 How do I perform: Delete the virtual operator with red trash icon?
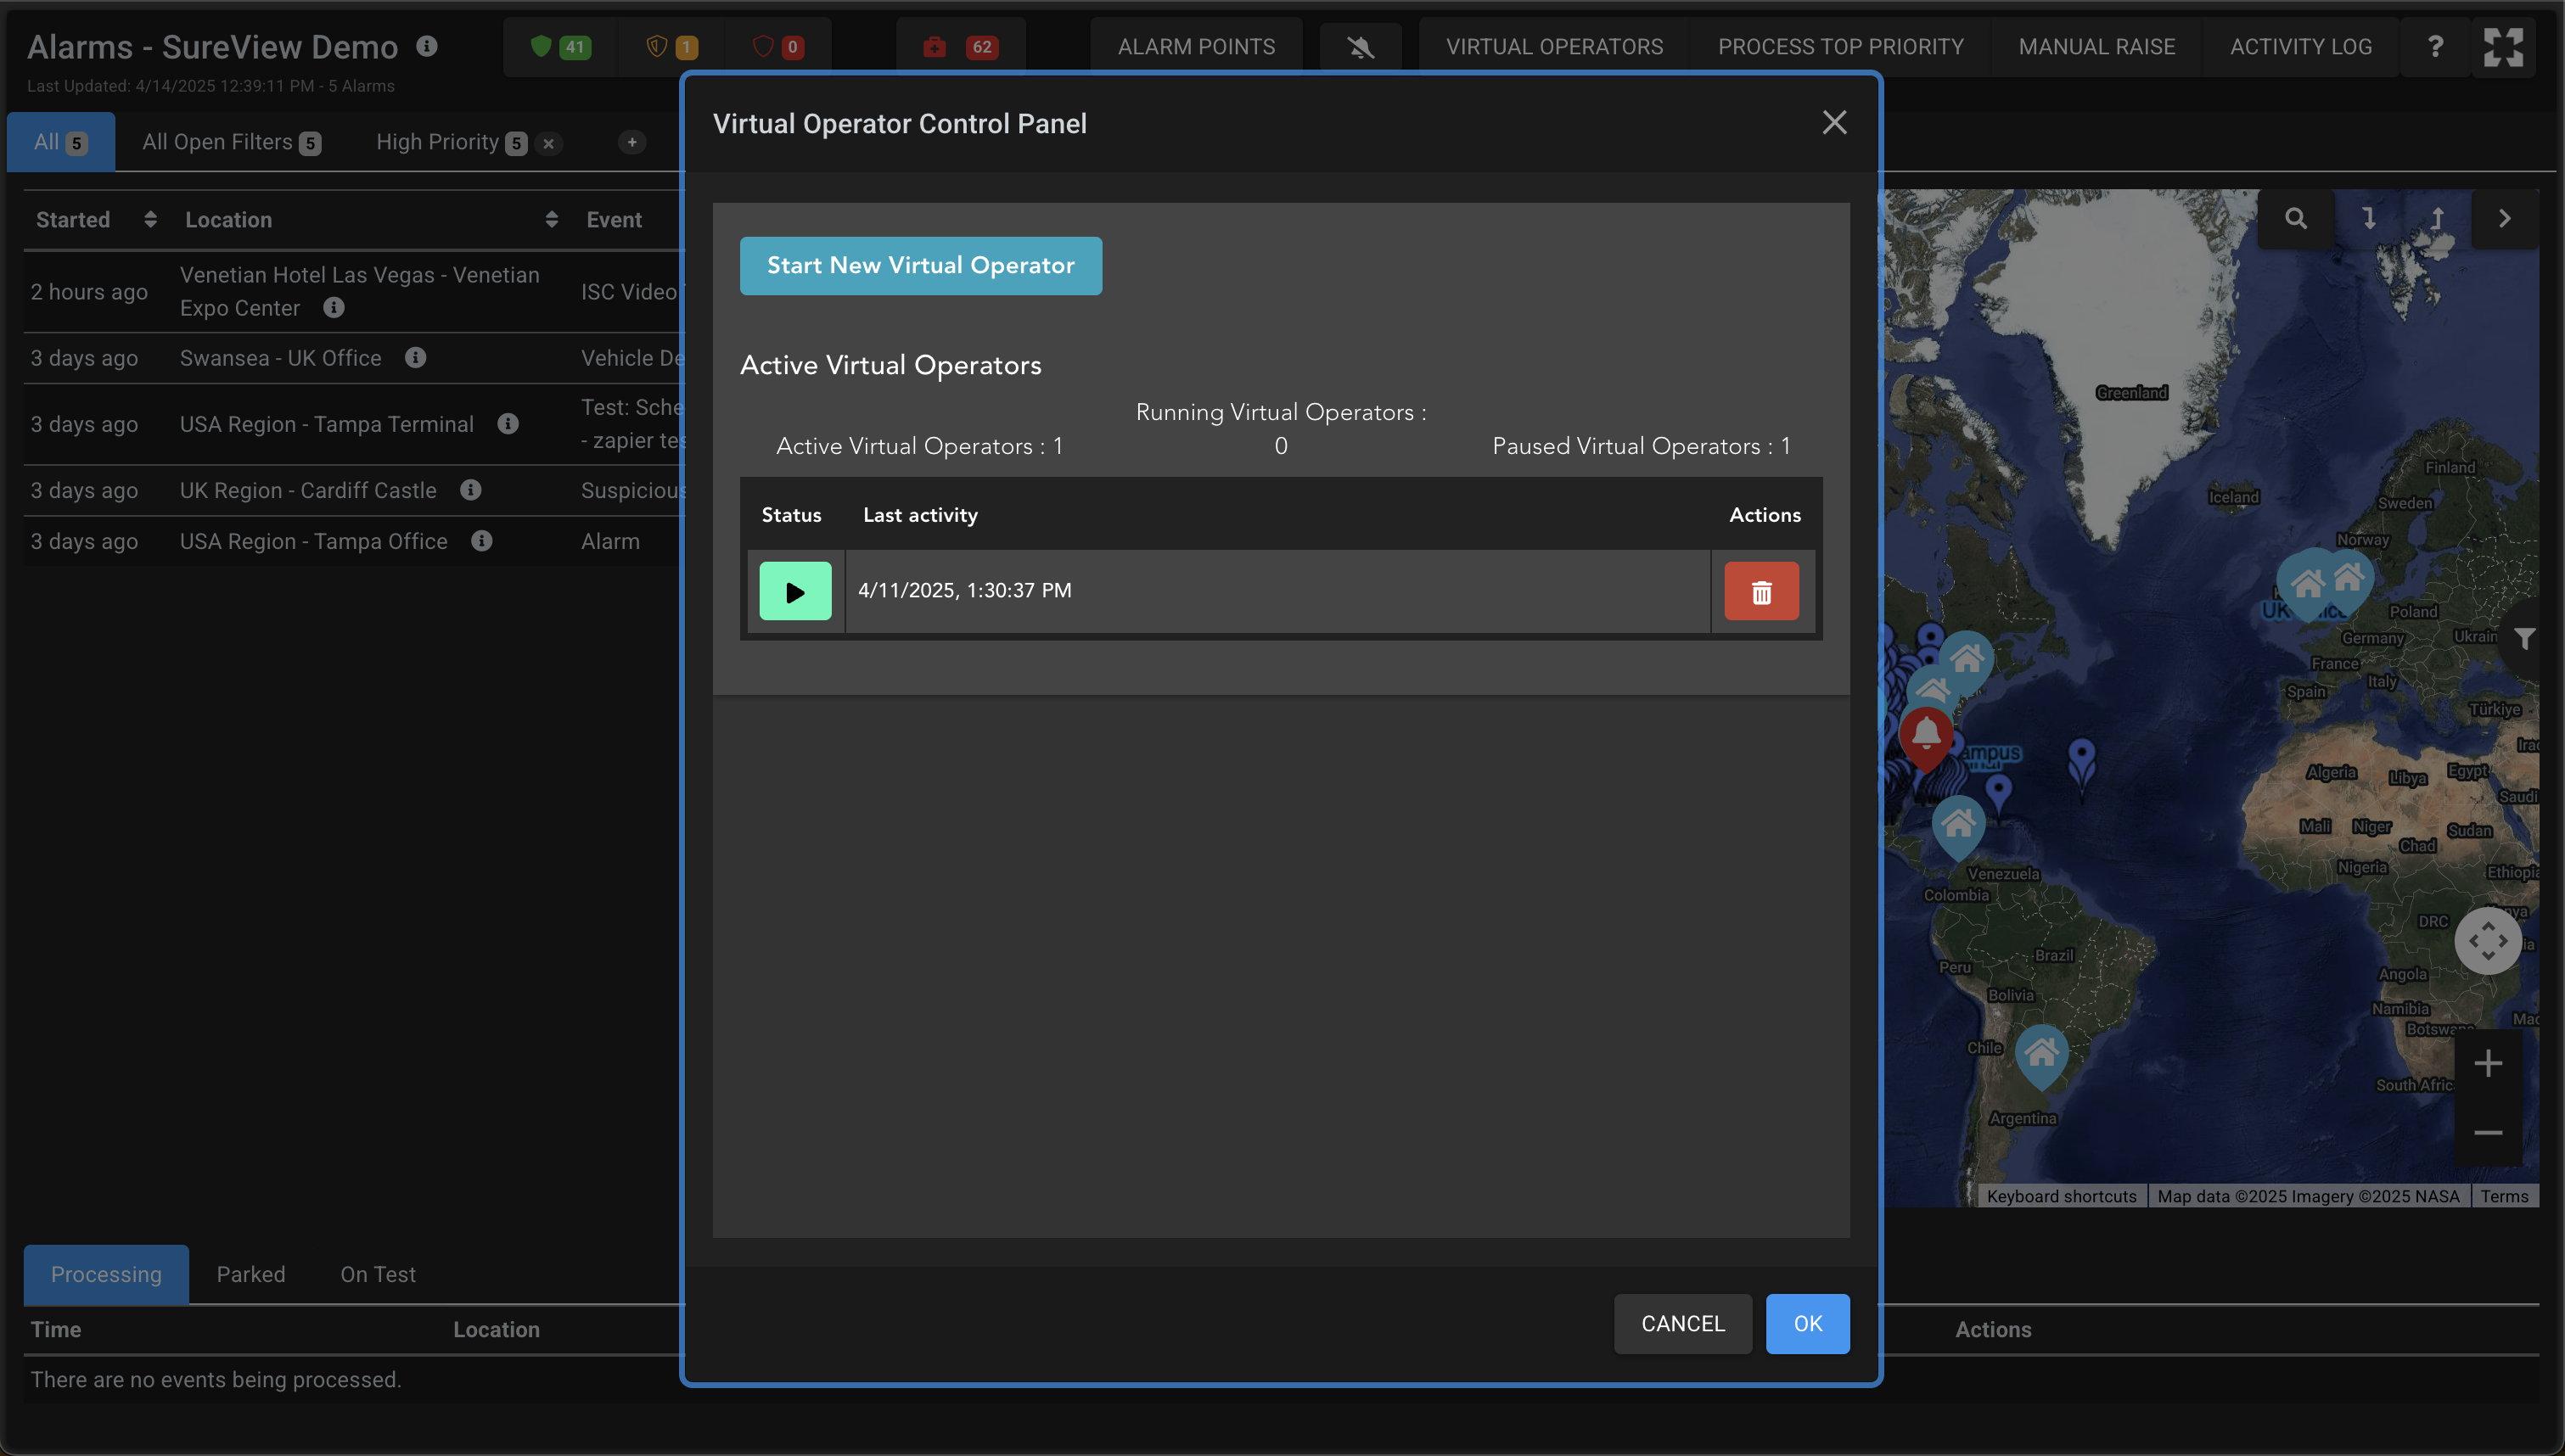[1761, 591]
